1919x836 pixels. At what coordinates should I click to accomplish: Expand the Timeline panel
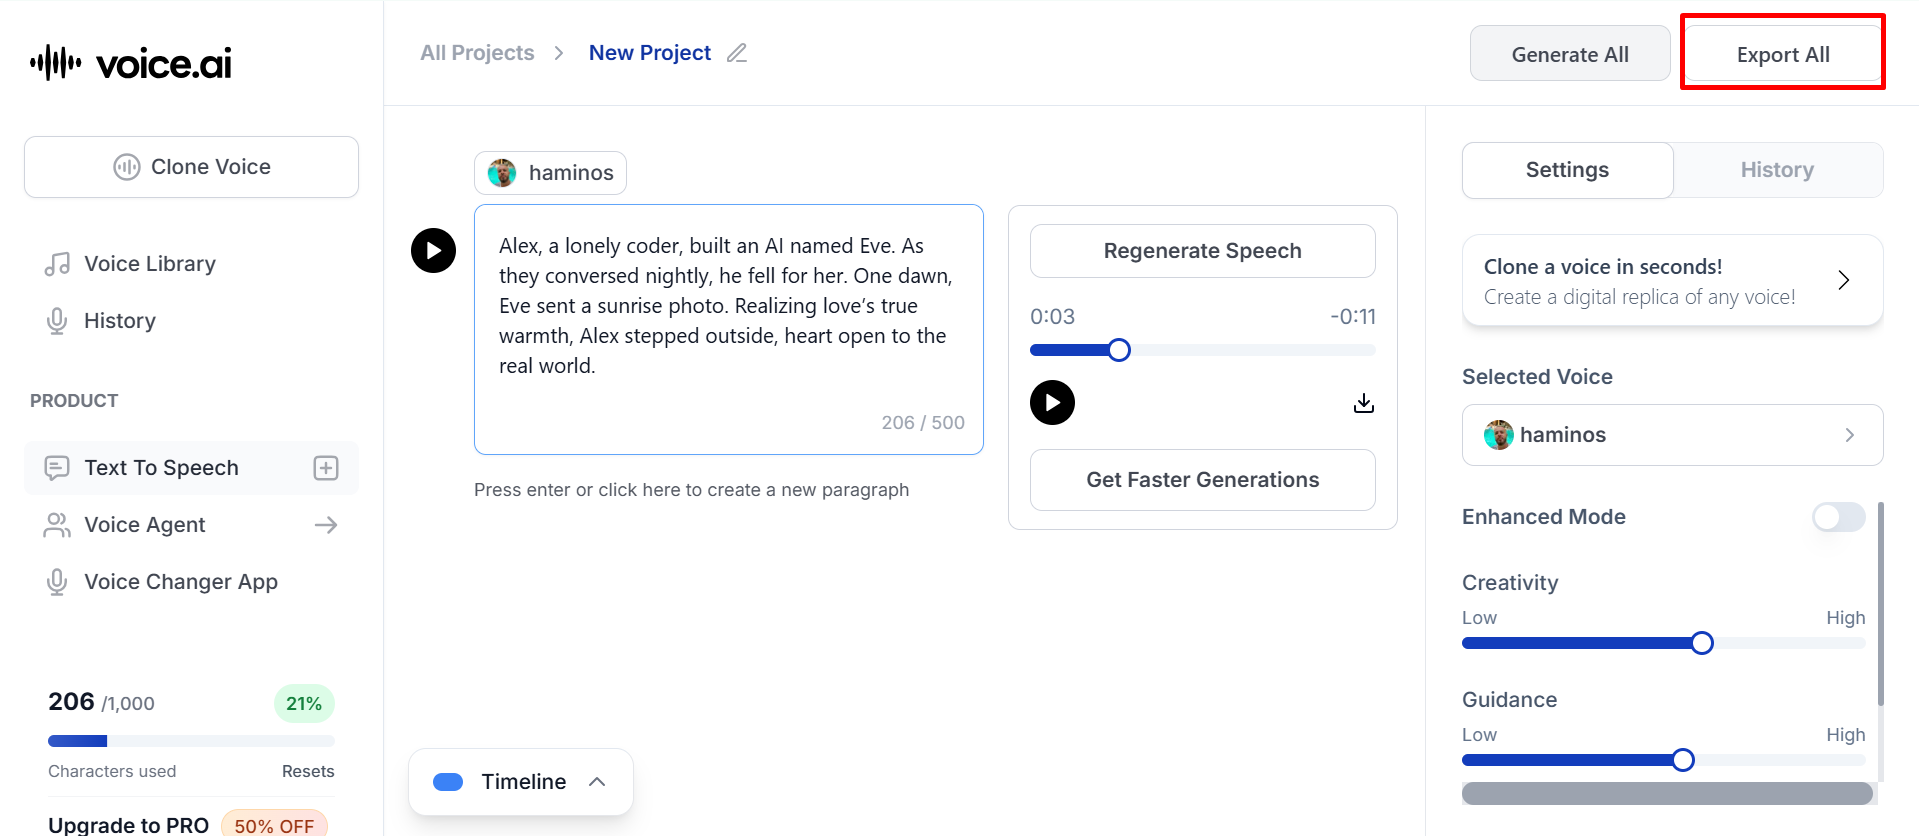pos(520,782)
